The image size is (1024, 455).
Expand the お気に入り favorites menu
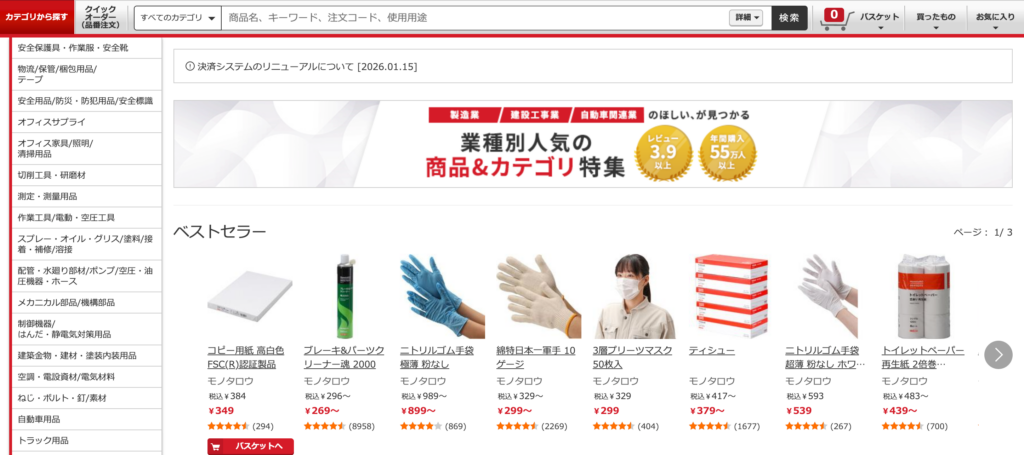coord(995,20)
